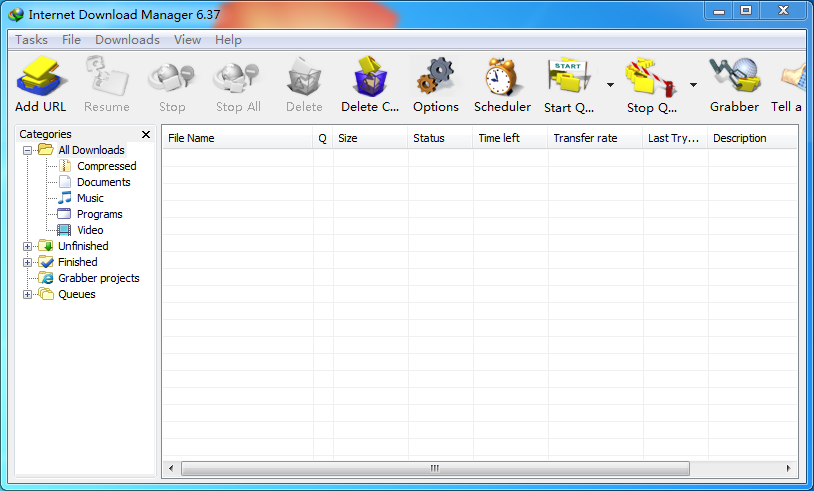Viewport: 814px width, 491px height.
Task: Open the Start Queue dropdown arrow
Action: pyautogui.click(x=610, y=85)
